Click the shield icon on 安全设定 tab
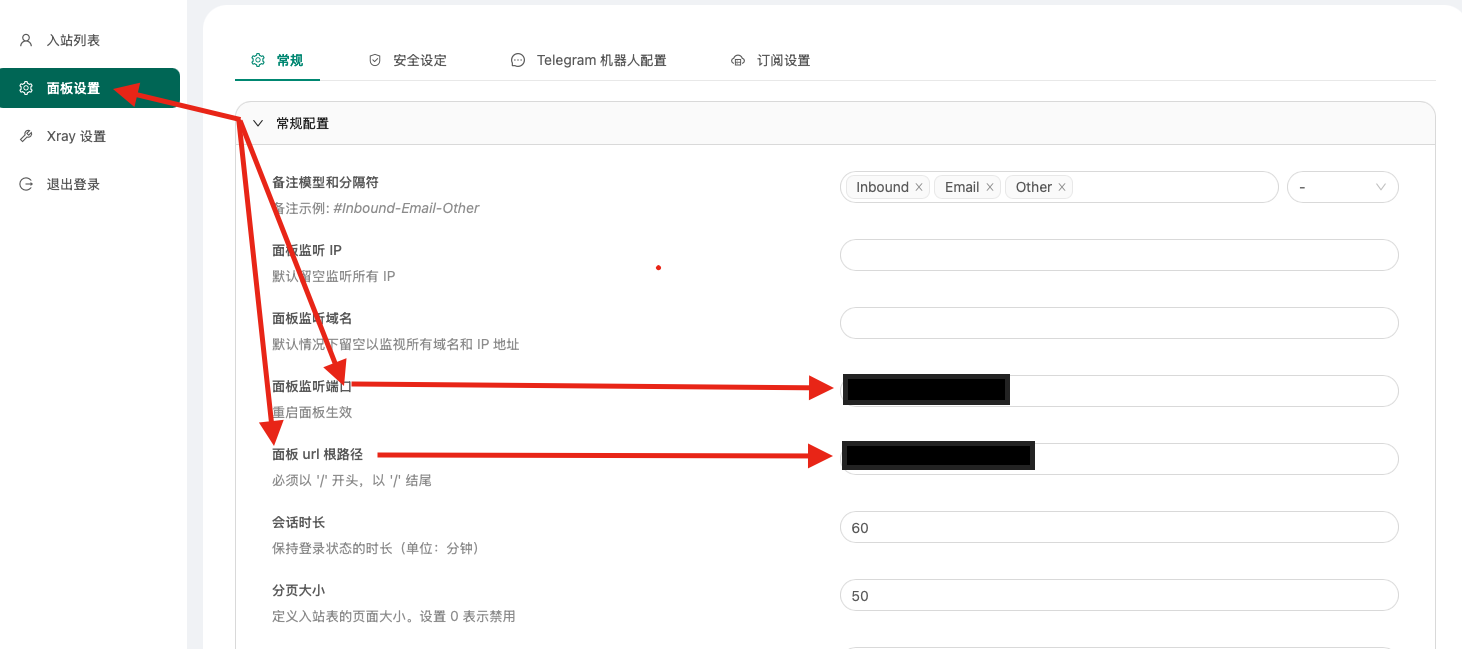The height and width of the screenshot is (649, 1462). point(375,60)
